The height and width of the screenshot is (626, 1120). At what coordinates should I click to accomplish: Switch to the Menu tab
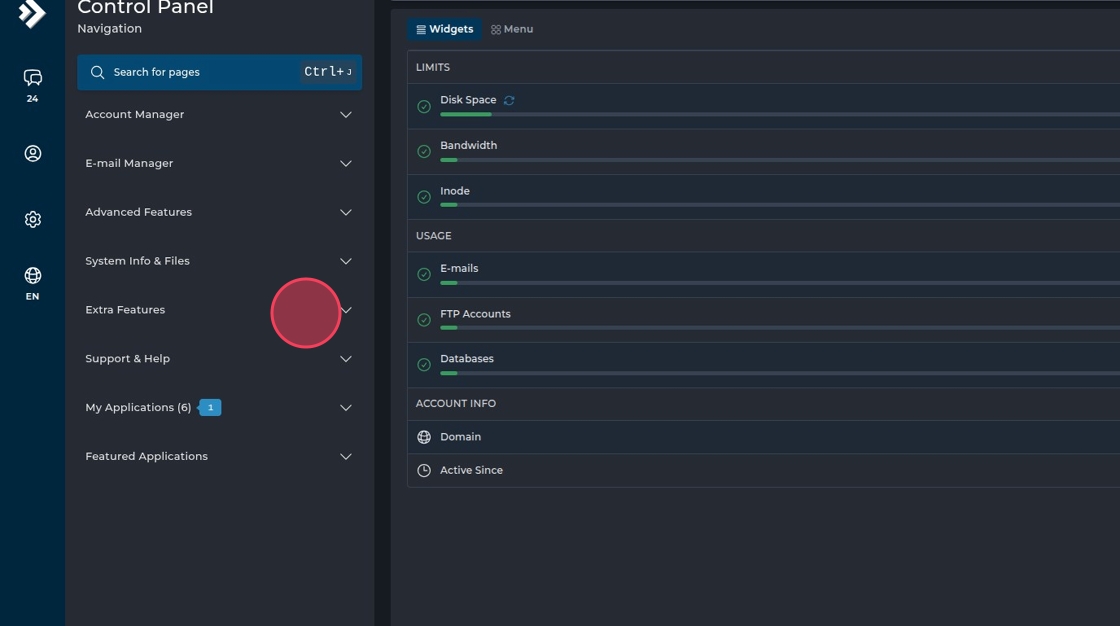[x=512, y=30]
